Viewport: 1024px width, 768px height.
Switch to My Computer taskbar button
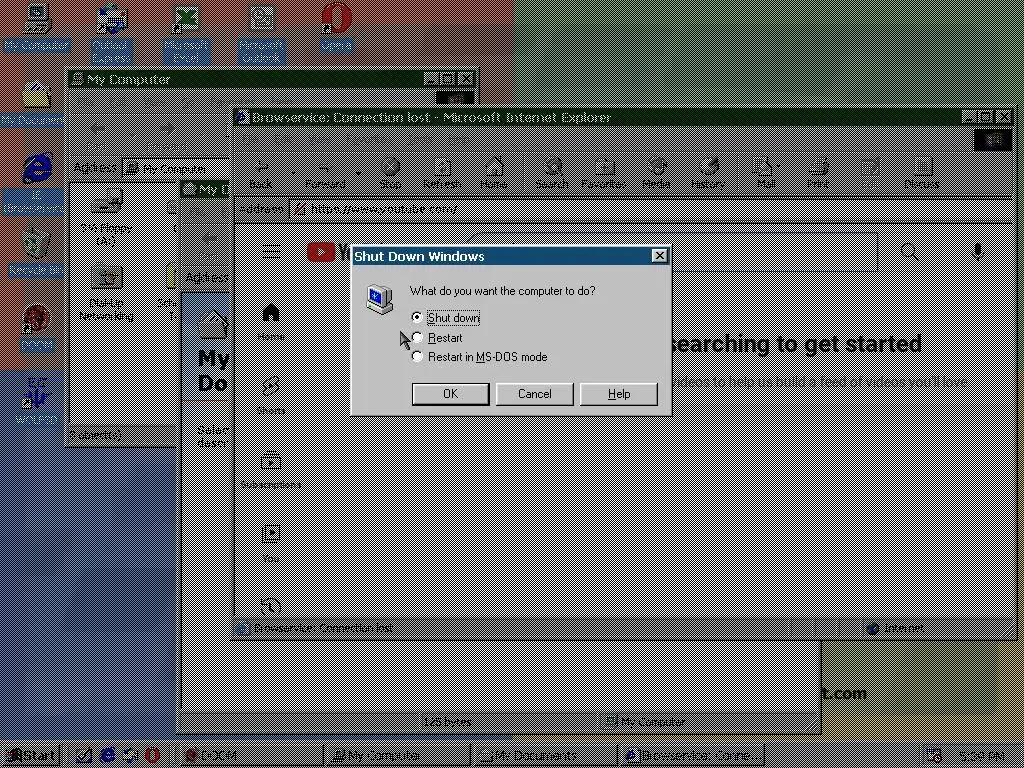coord(397,756)
